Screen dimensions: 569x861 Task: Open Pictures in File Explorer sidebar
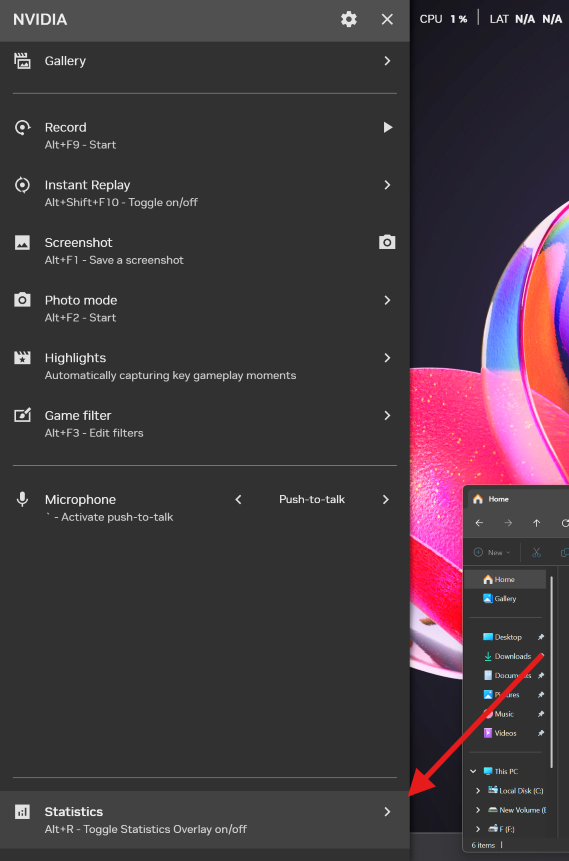(x=501, y=695)
